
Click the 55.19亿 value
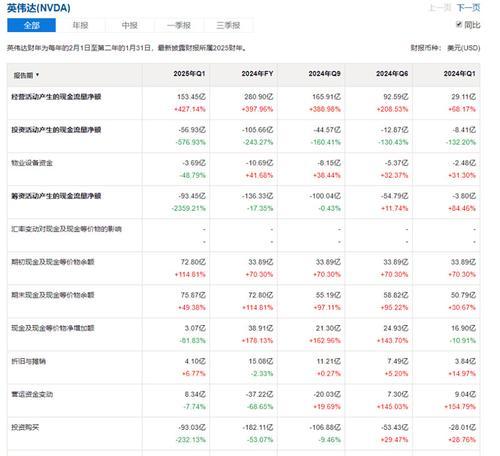pyautogui.click(x=328, y=295)
